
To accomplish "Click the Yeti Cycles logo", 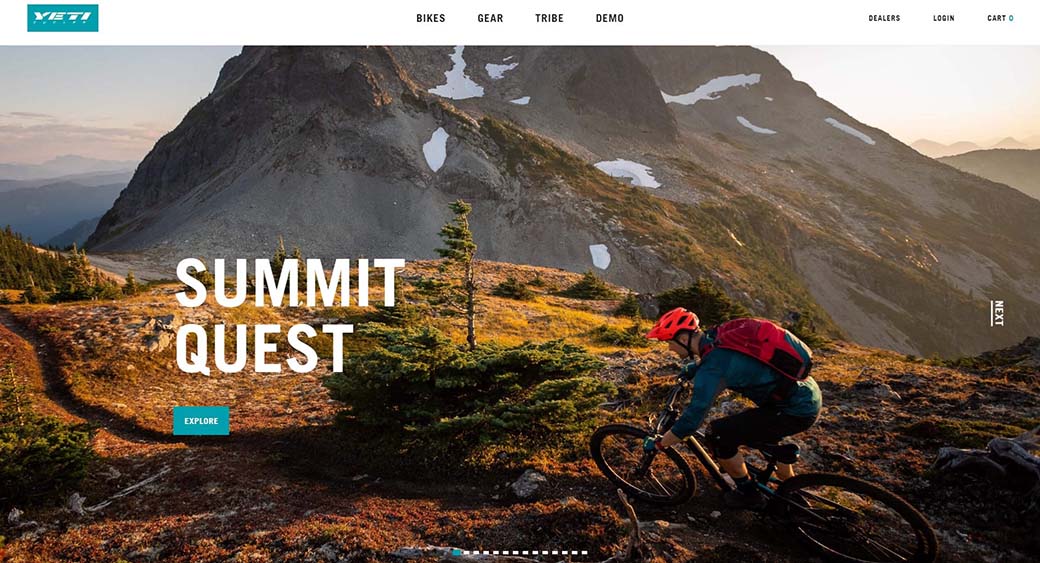I will point(62,18).
